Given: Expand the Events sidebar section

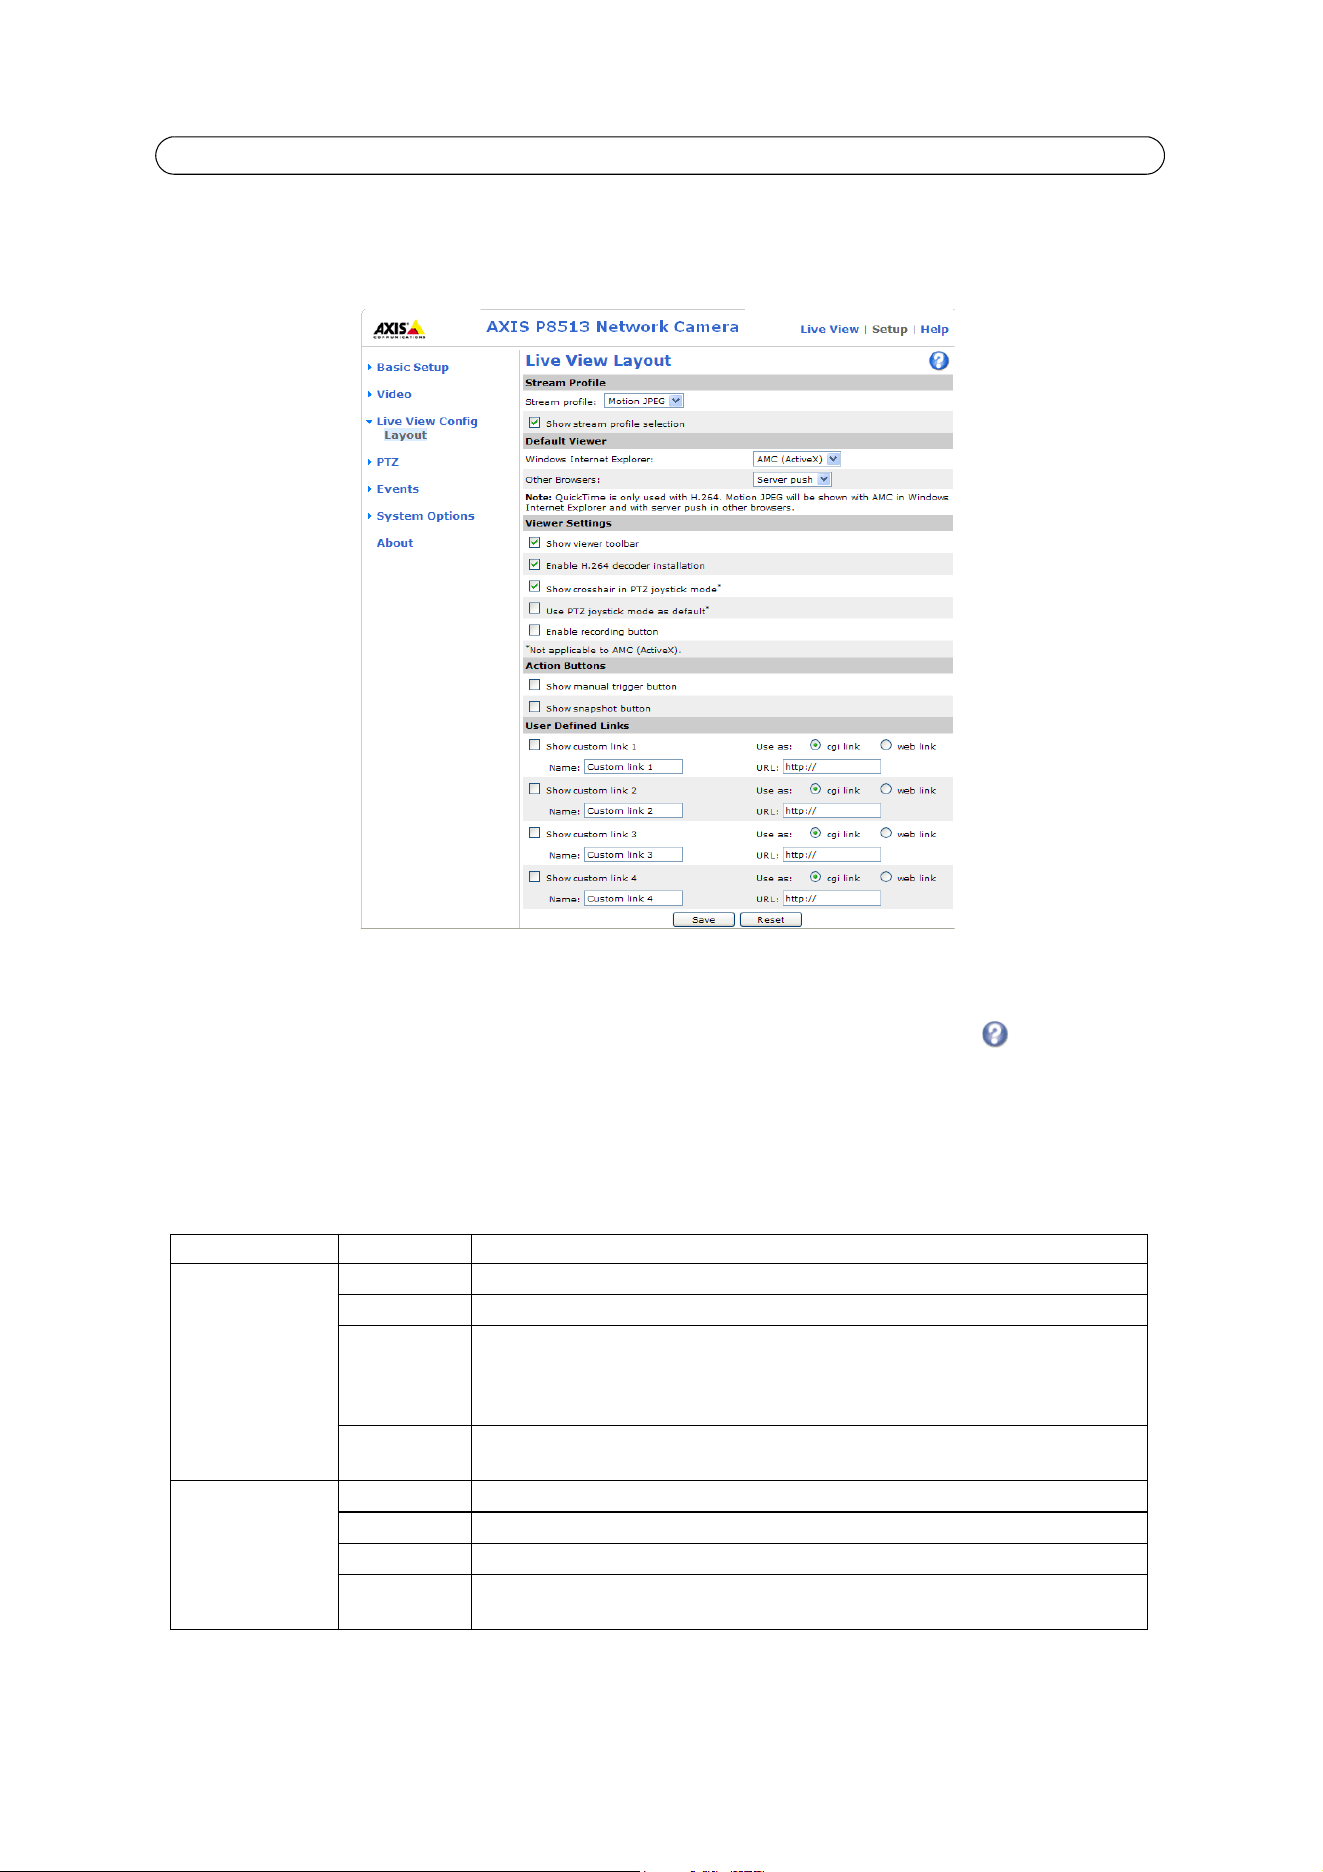Looking at the screenshot, I should (397, 490).
